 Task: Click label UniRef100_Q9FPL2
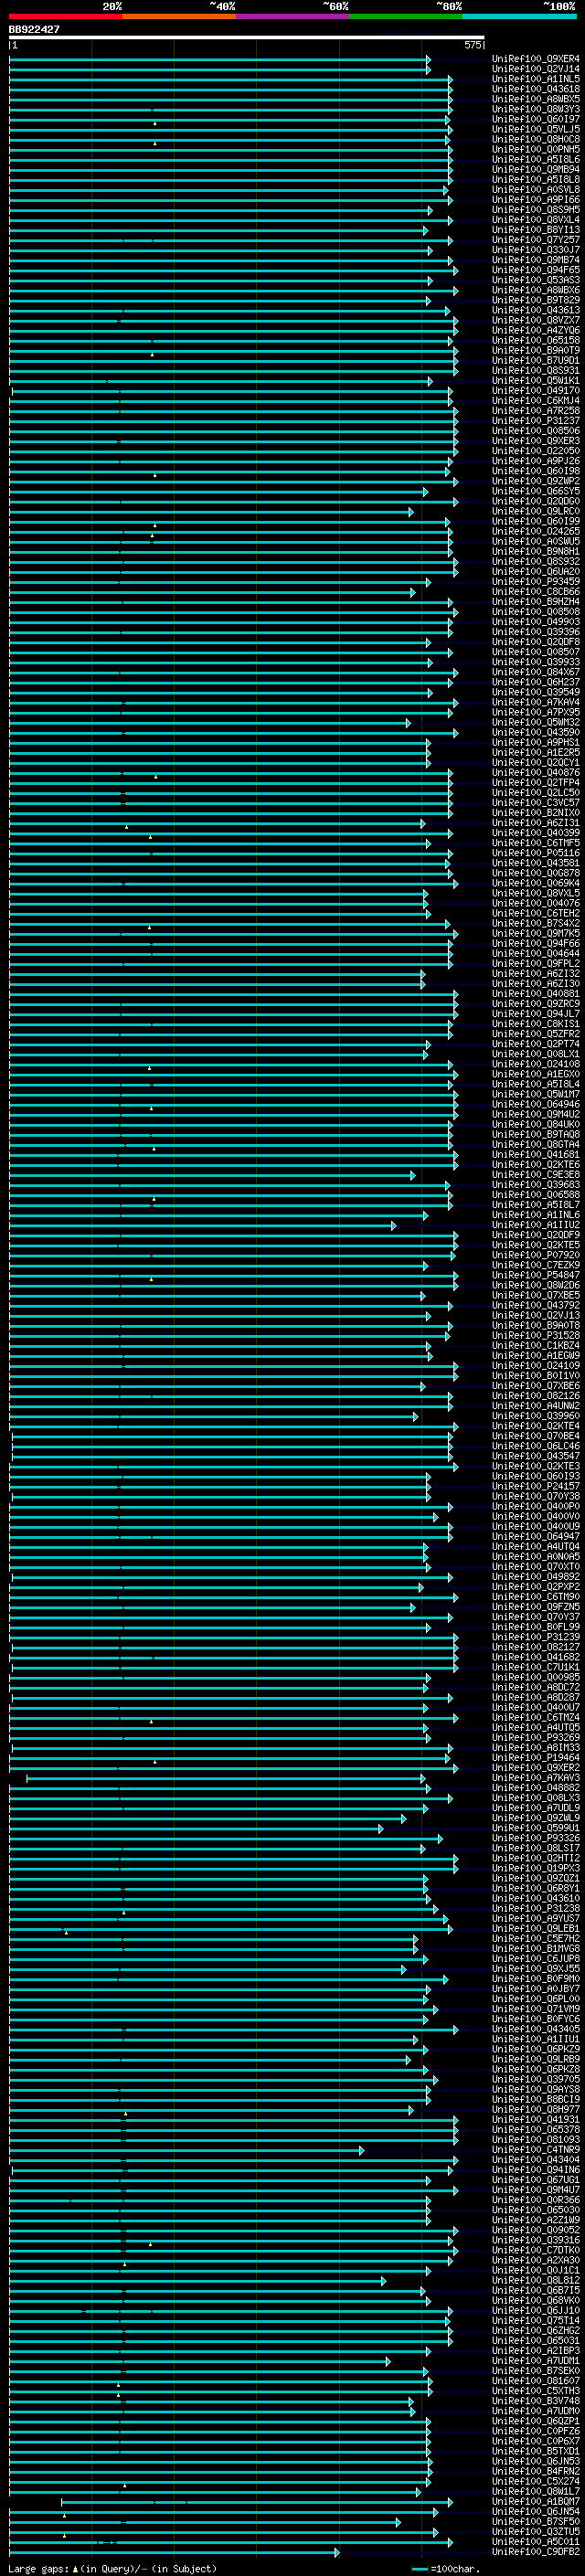pos(536,964)
